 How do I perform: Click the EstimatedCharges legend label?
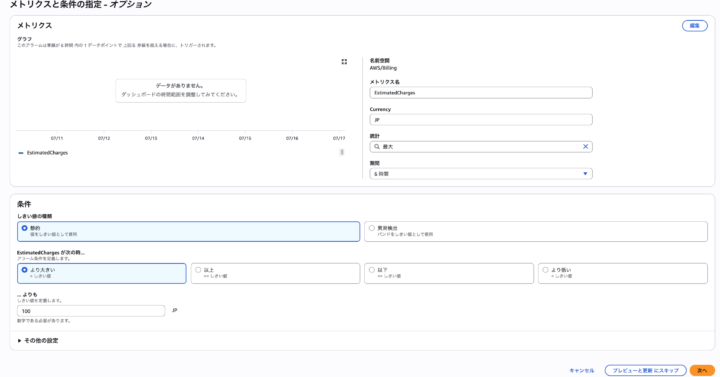point(47,153)
